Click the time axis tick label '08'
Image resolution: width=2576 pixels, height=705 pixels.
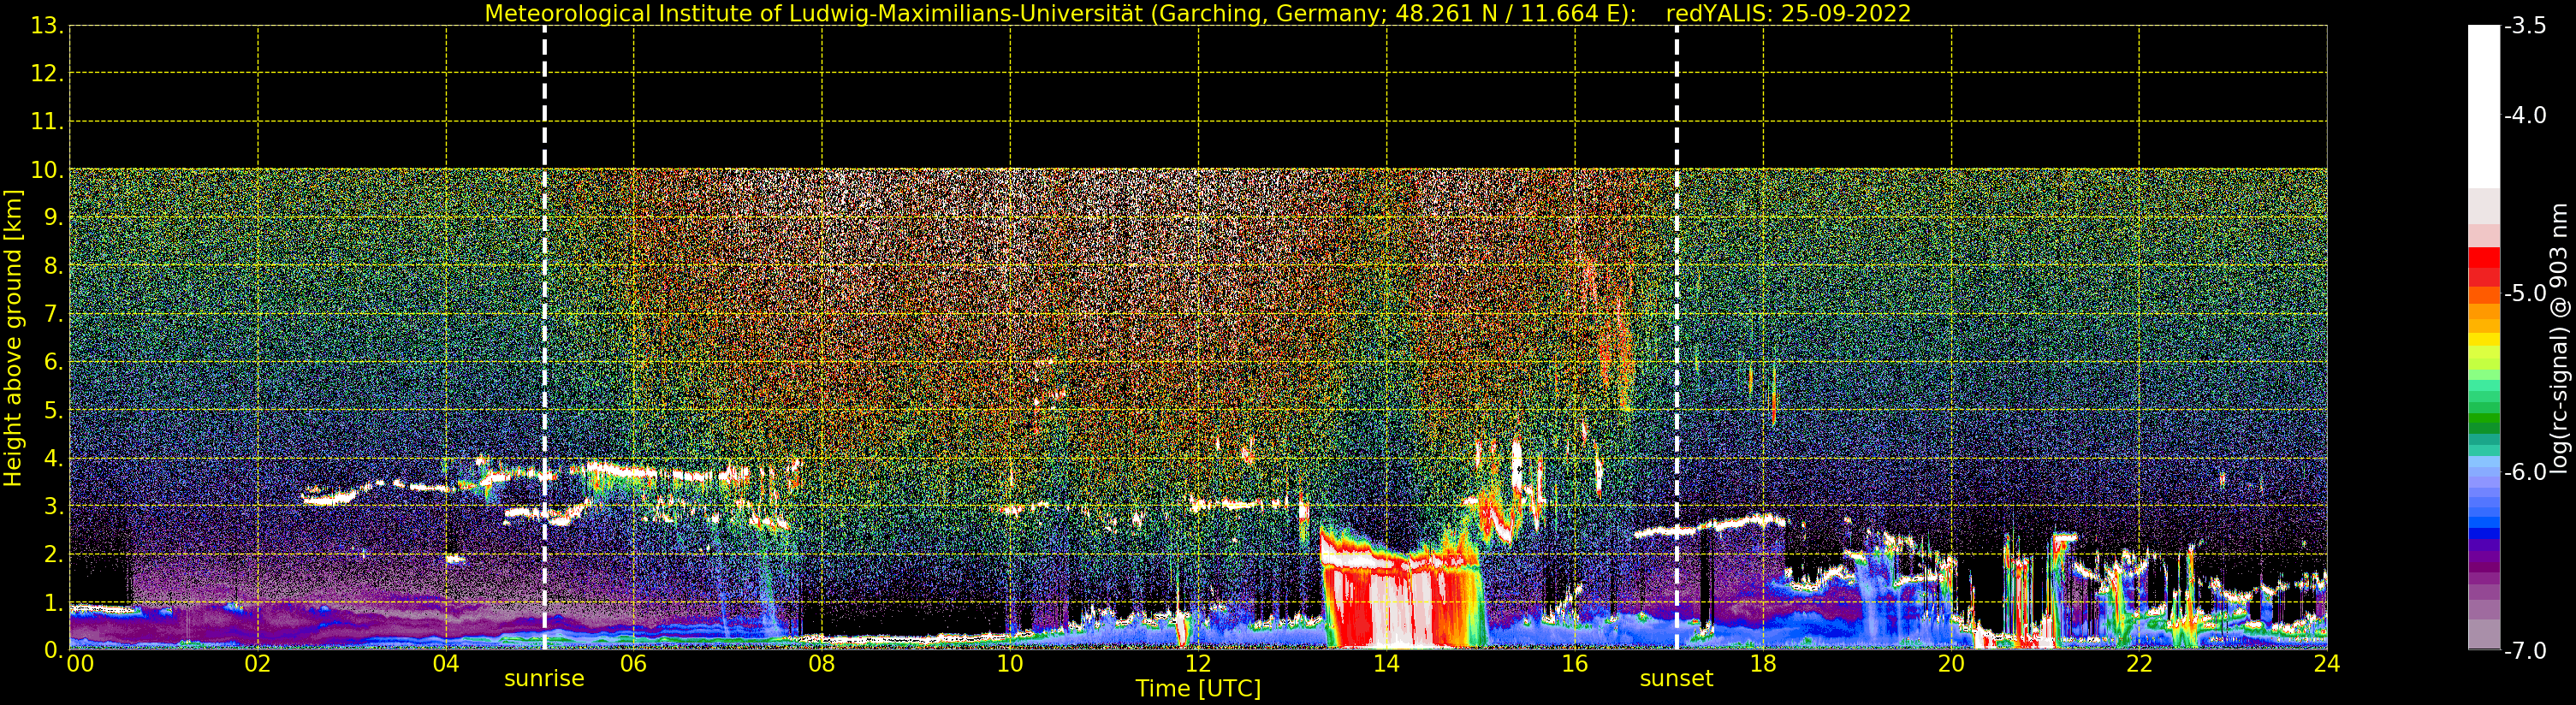tap(822, 664)
